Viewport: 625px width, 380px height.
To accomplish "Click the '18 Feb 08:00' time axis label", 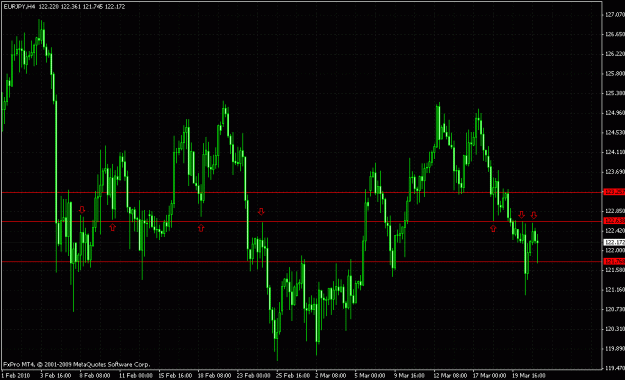I will point(214,375).
